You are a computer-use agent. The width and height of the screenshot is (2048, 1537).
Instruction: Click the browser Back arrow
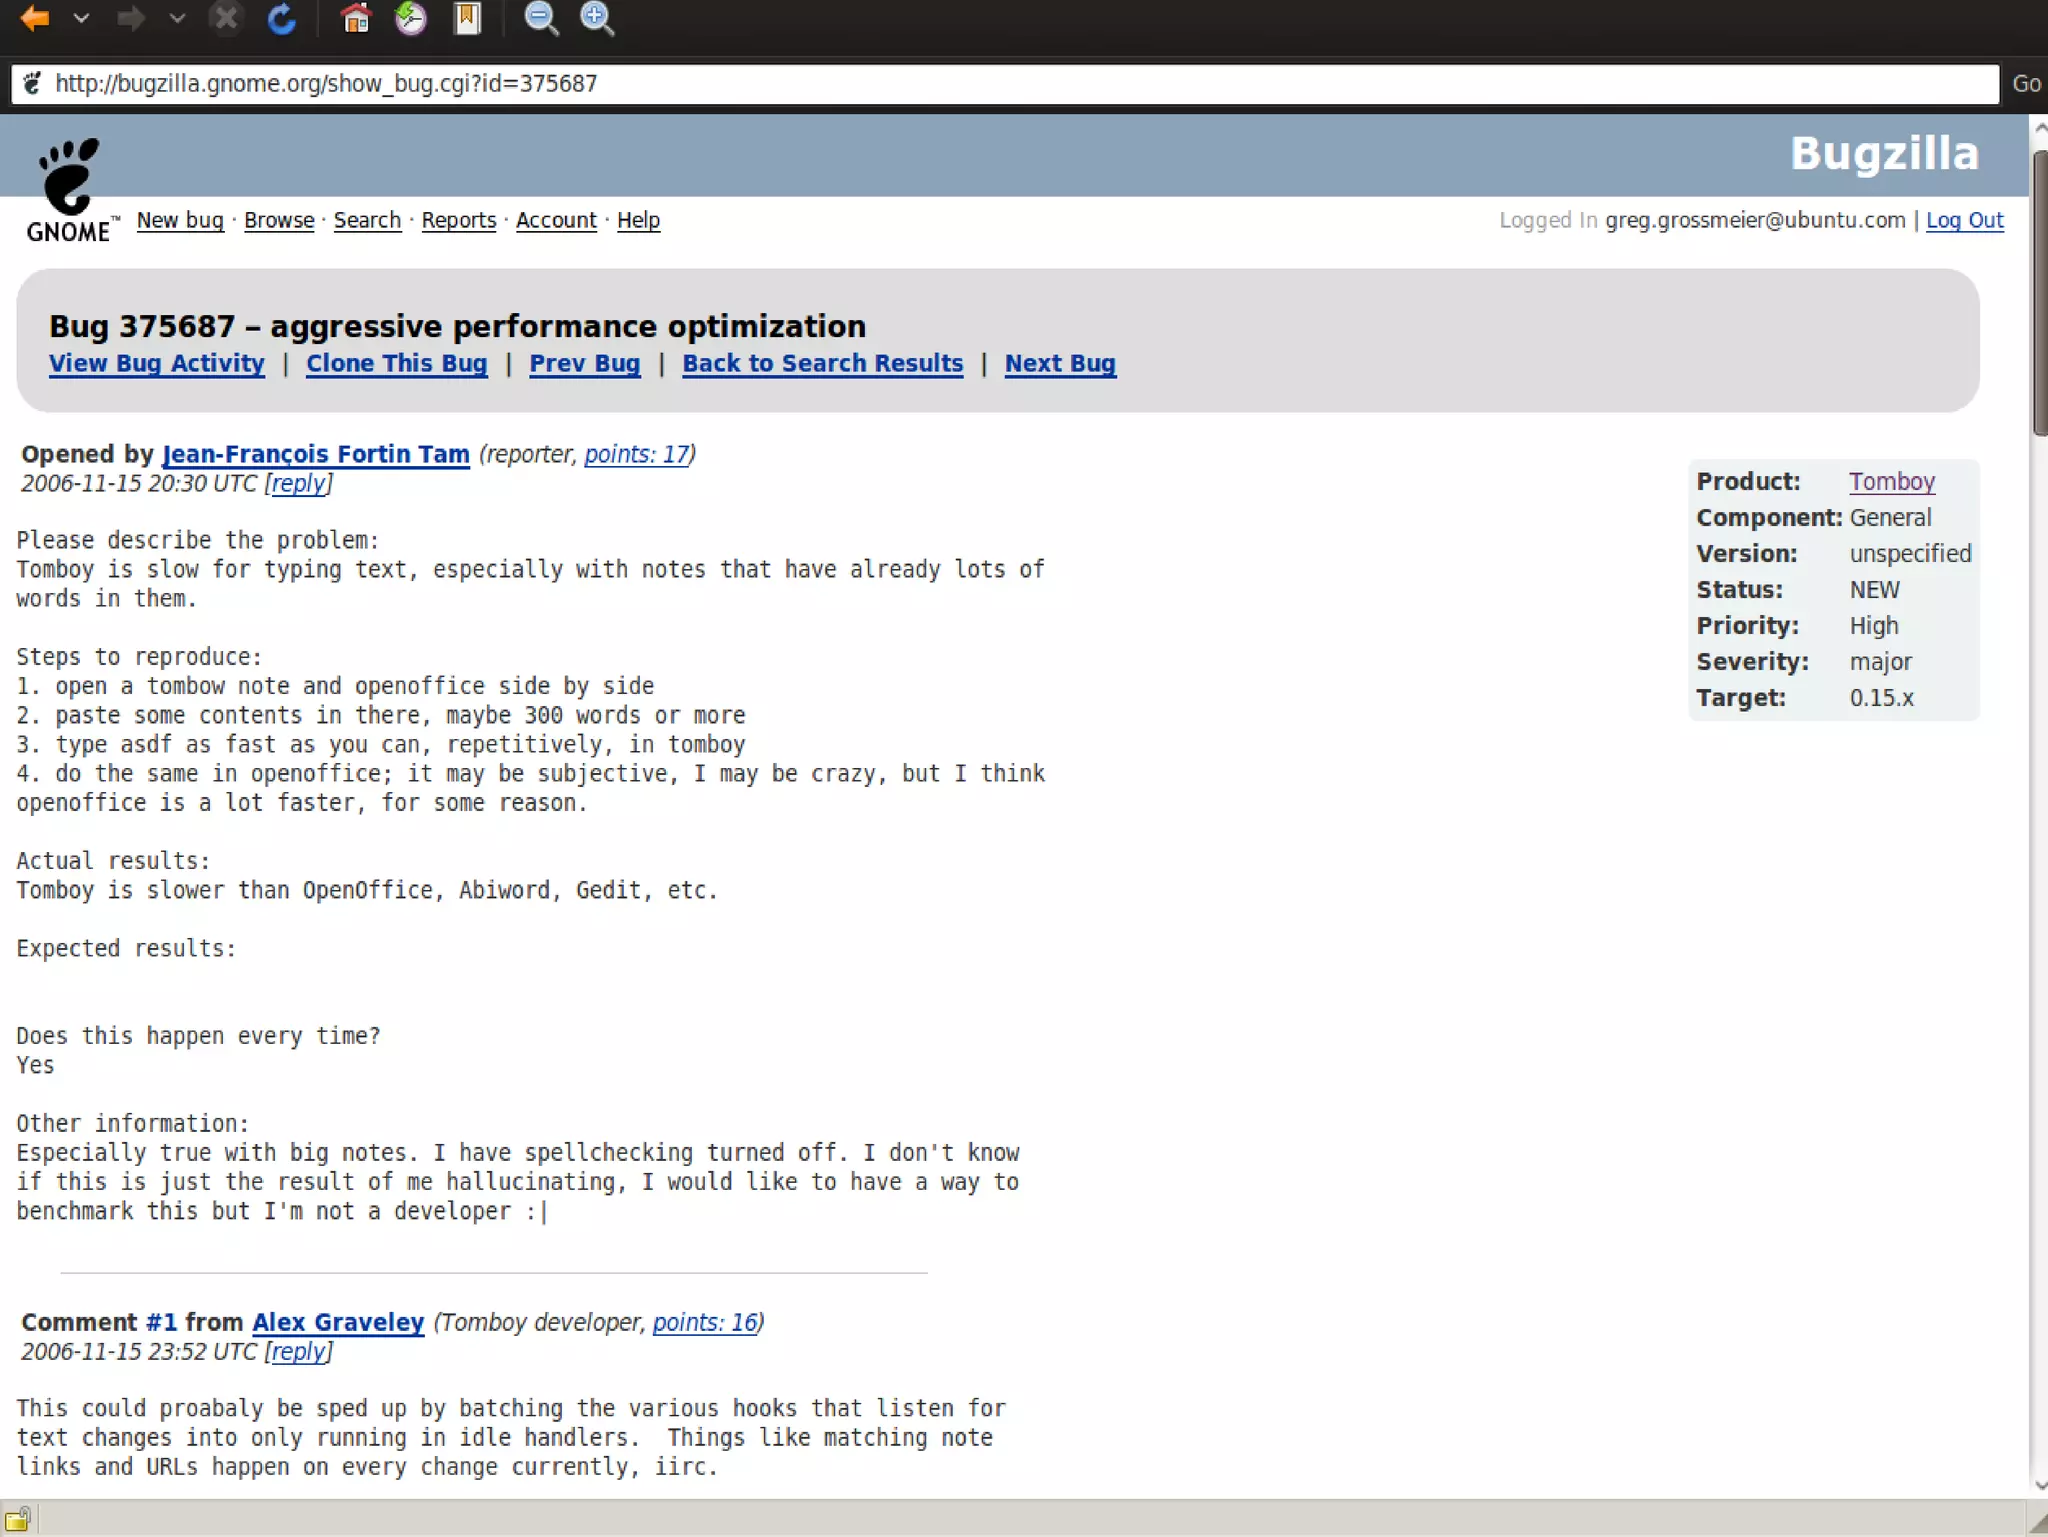35,19
